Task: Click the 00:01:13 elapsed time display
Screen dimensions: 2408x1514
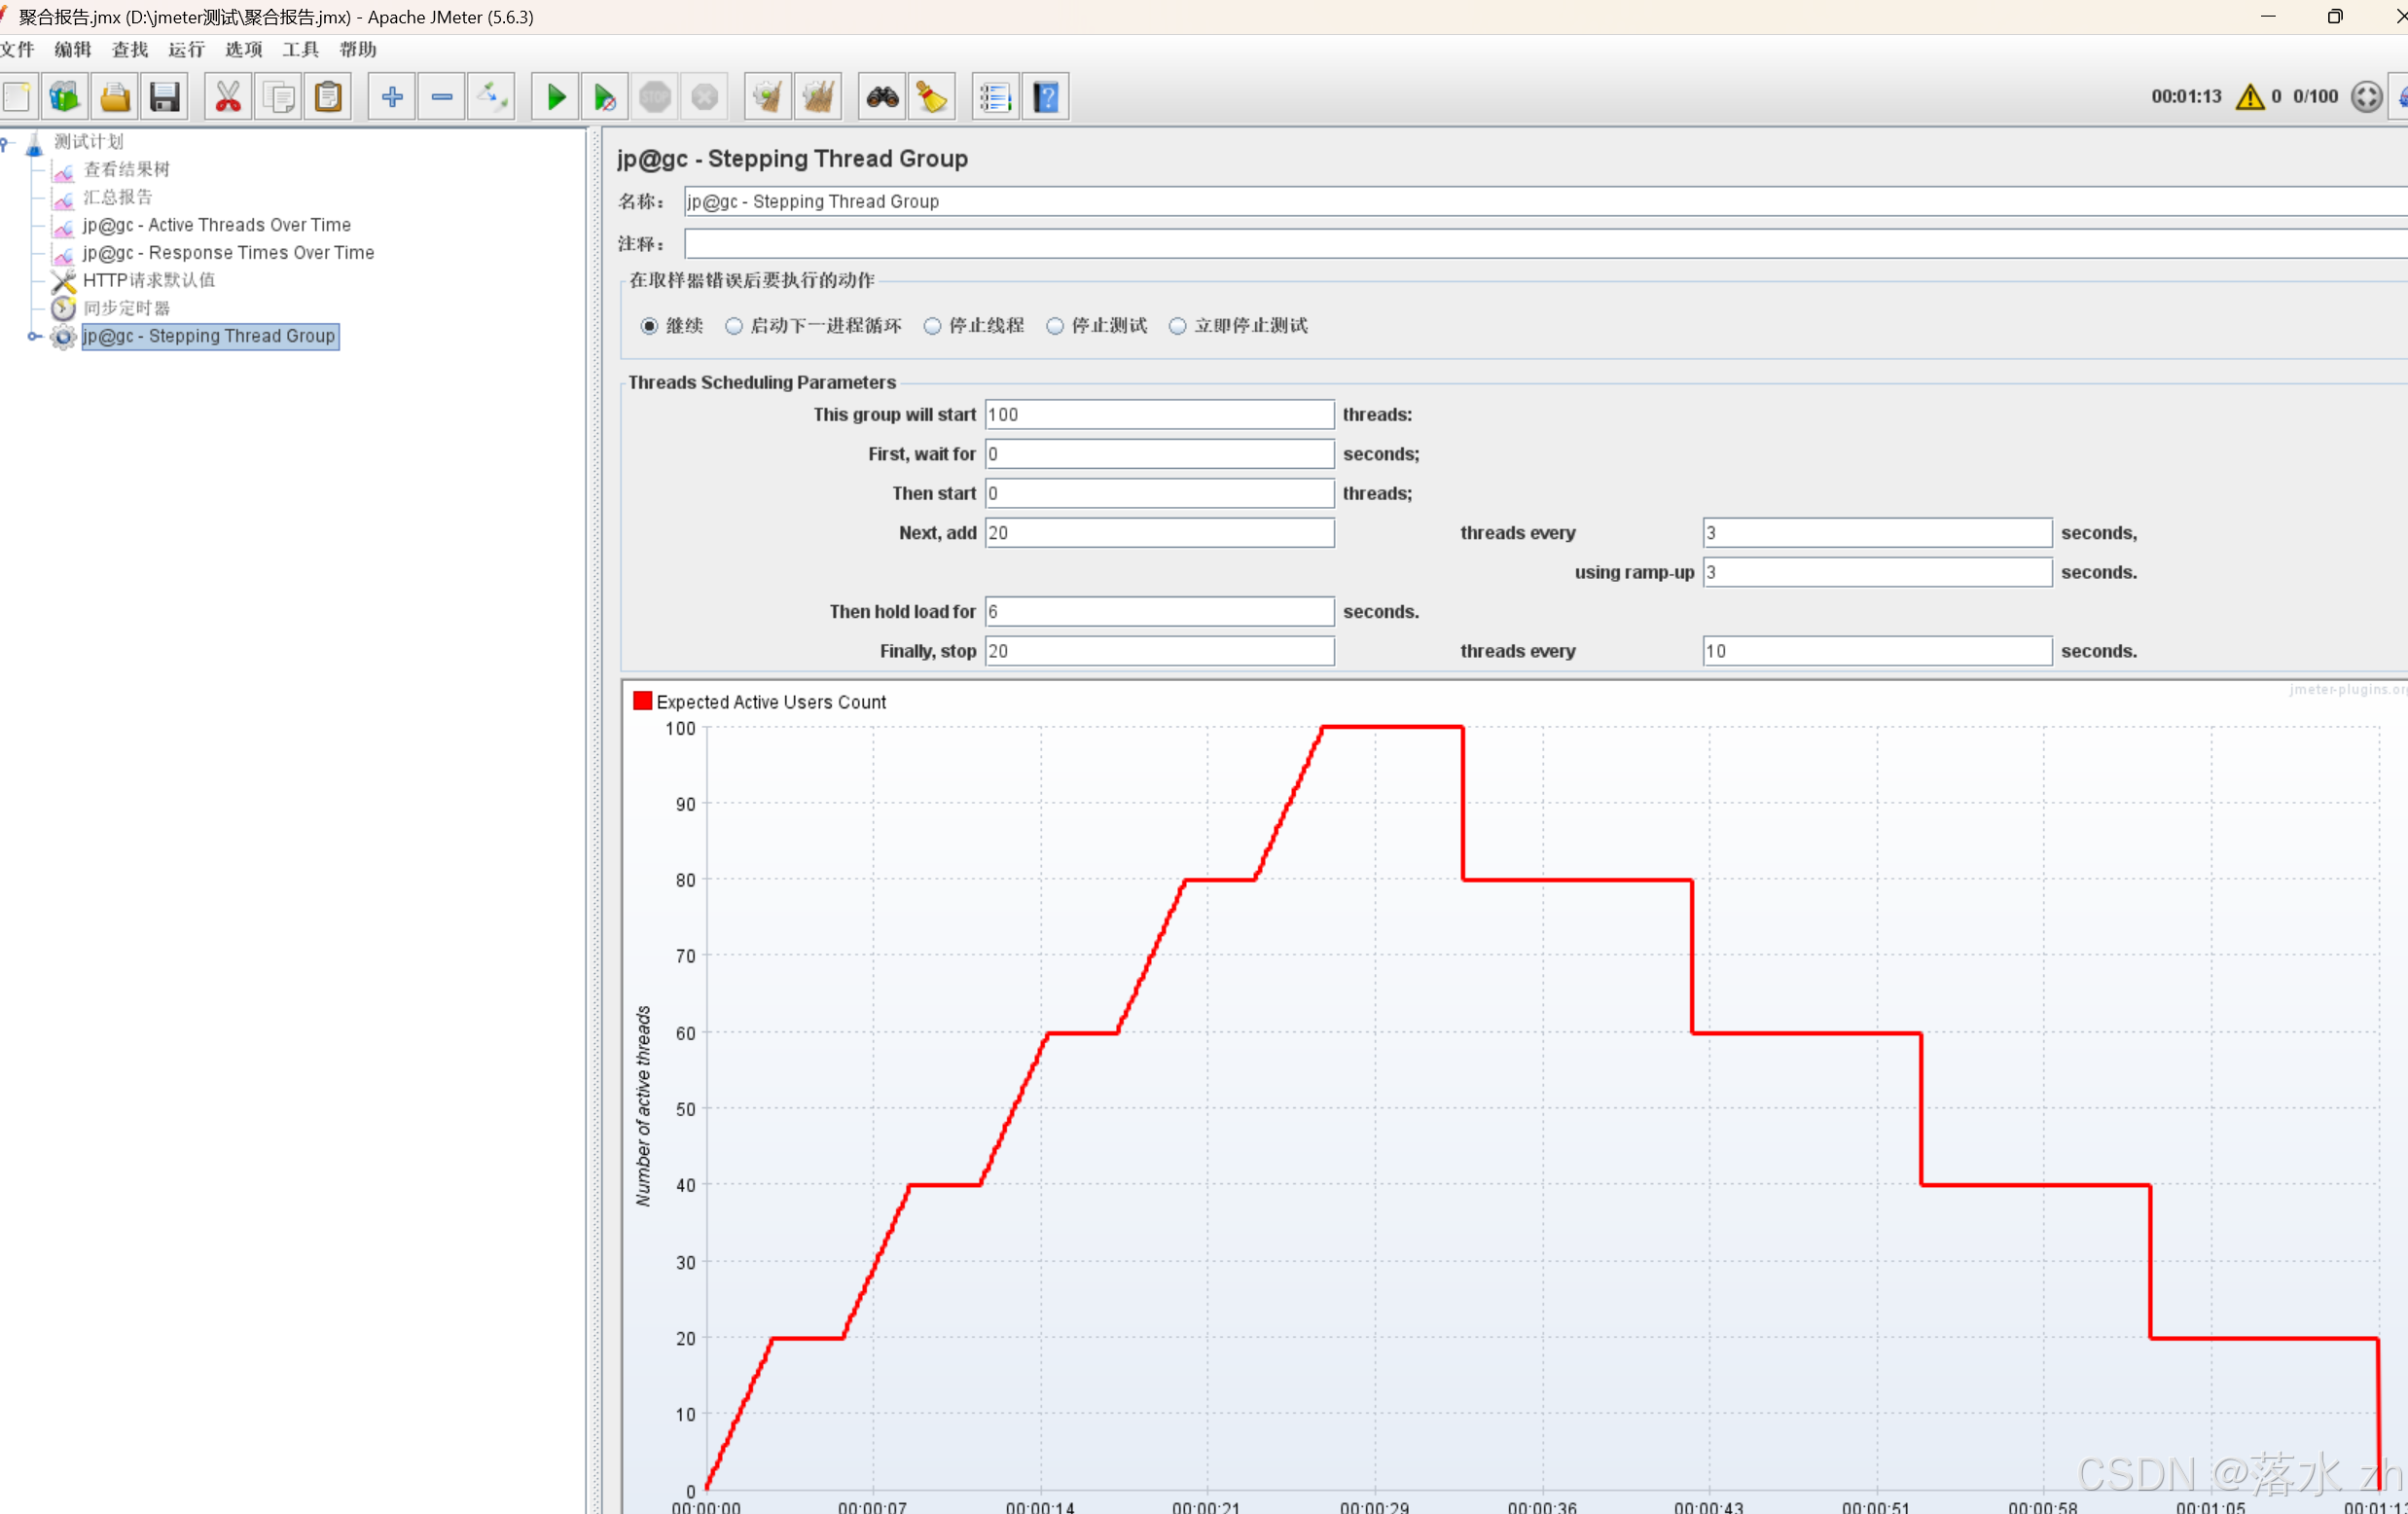Action: (2186, 97)
